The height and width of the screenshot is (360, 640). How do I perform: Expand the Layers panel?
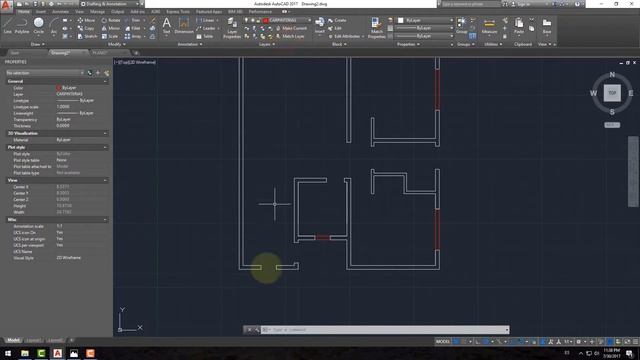267,44
